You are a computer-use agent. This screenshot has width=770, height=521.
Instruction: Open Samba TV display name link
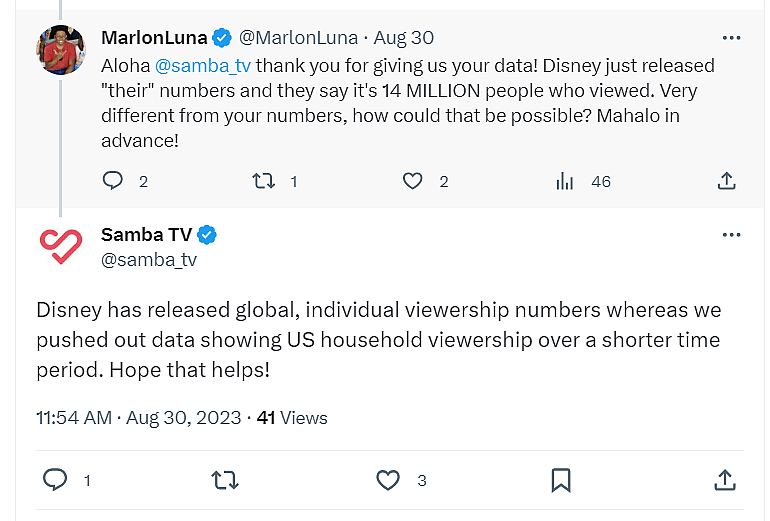pos(146,235)
